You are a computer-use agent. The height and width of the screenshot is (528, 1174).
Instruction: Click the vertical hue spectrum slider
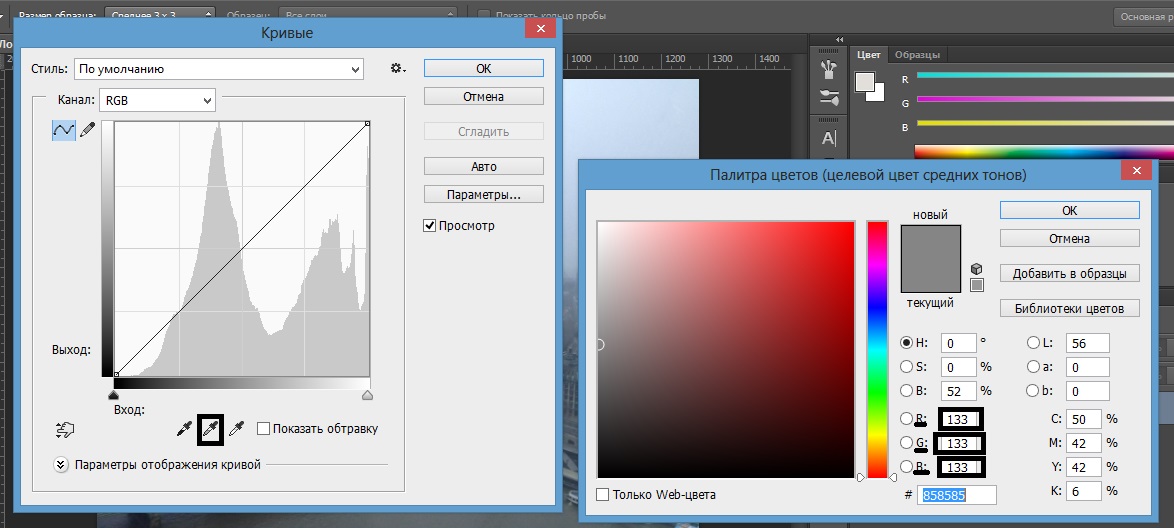(x=878, y=349)
